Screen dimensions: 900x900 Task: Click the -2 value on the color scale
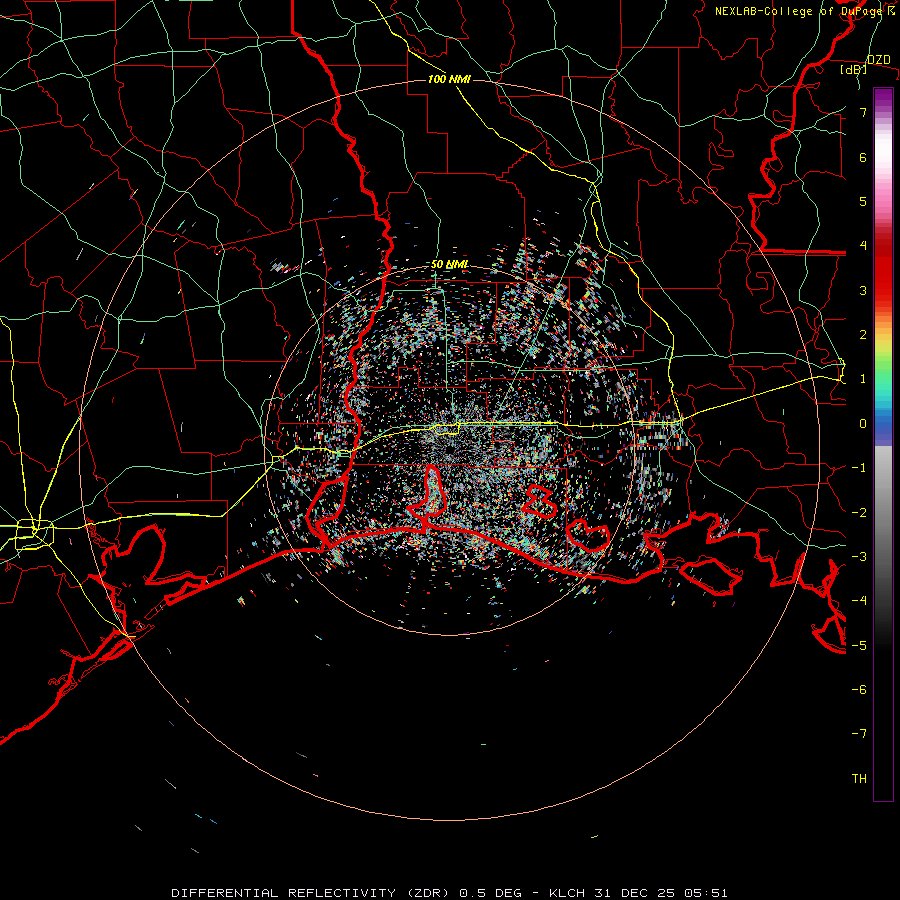coord(859,512)
